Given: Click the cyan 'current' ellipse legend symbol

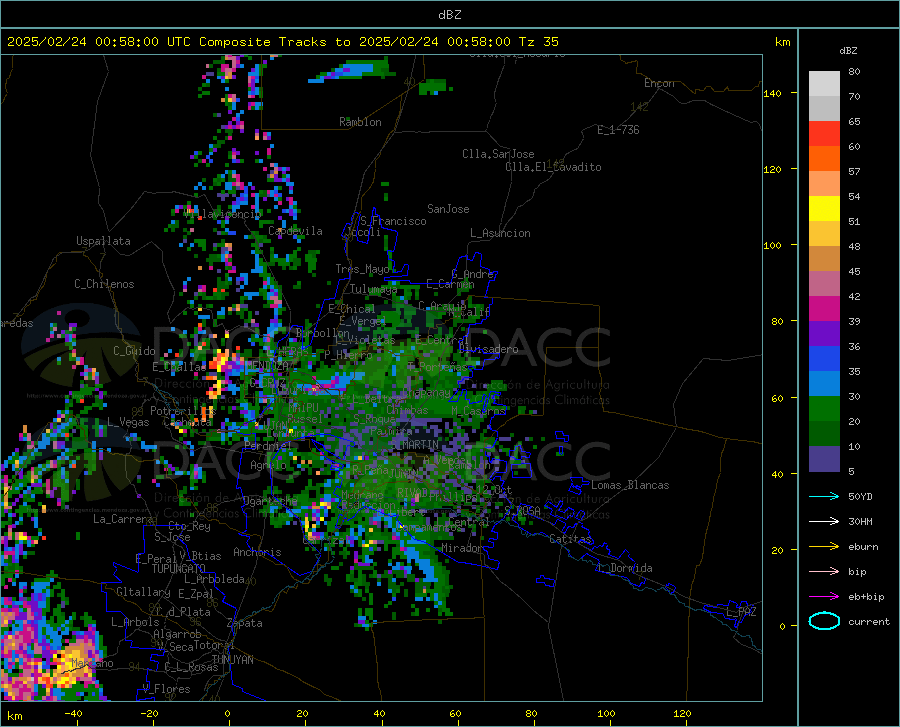Looking at the screenshot, I should tap(824, 621).
